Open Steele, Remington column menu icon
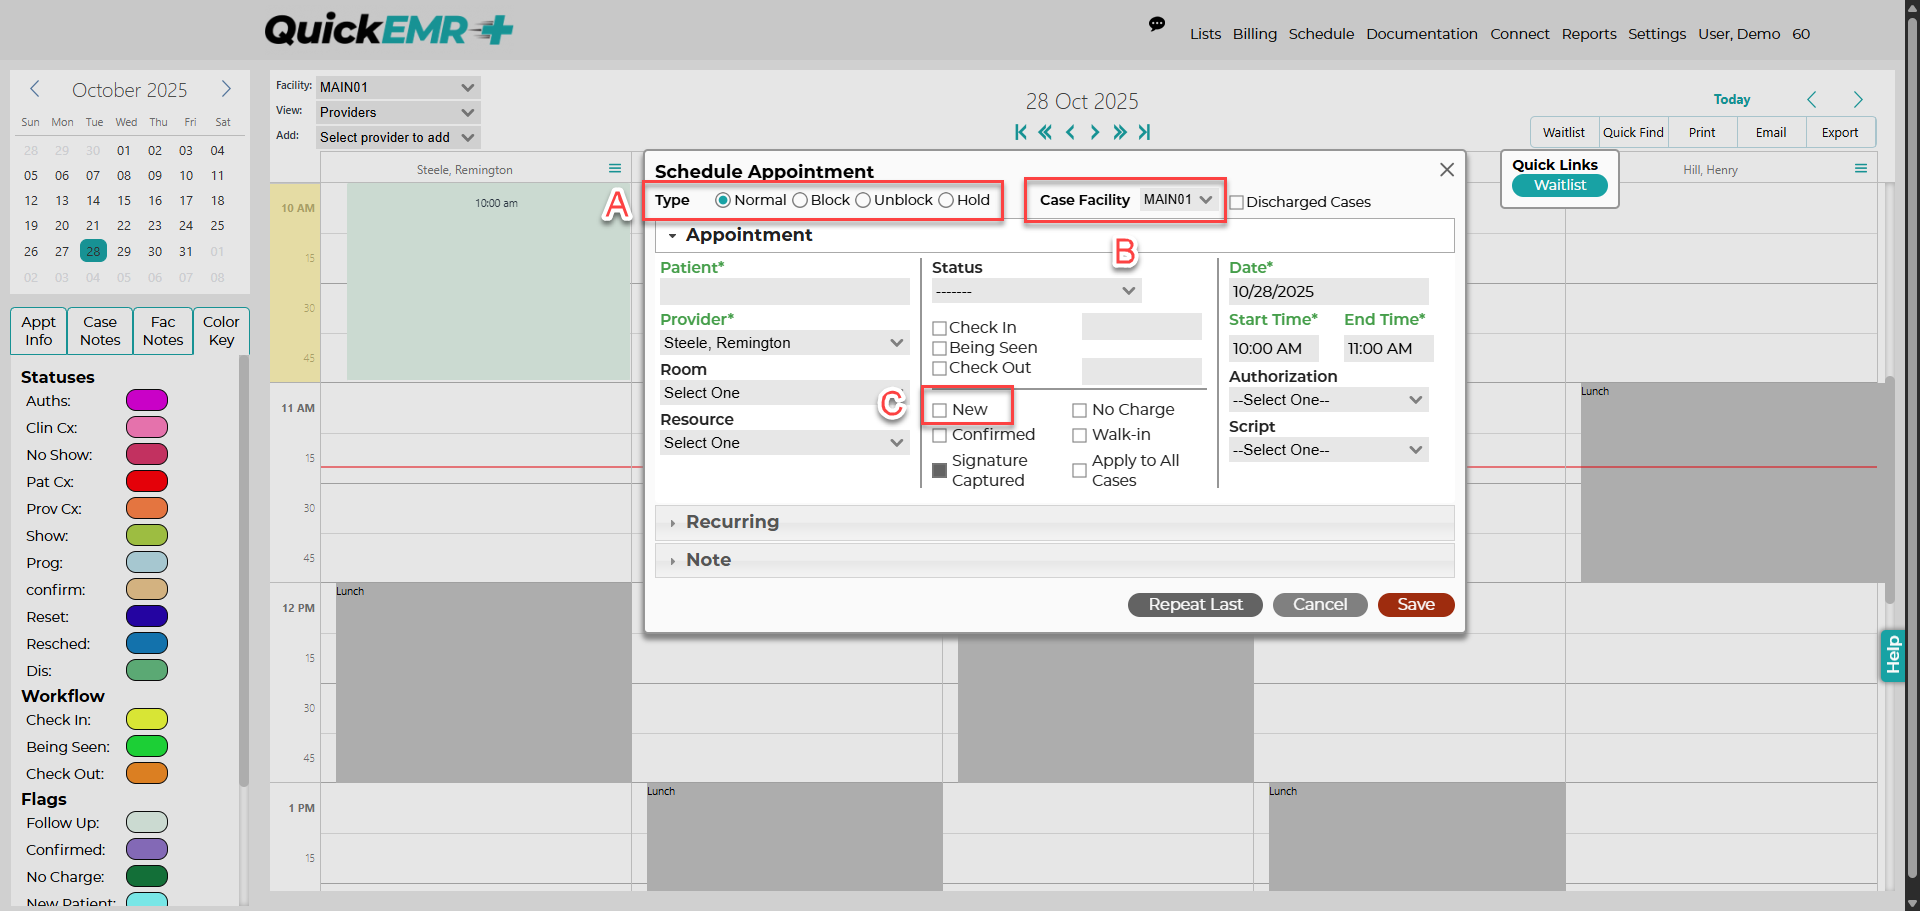The height and width of the screenshot is (911, 1920). point(615,169)
